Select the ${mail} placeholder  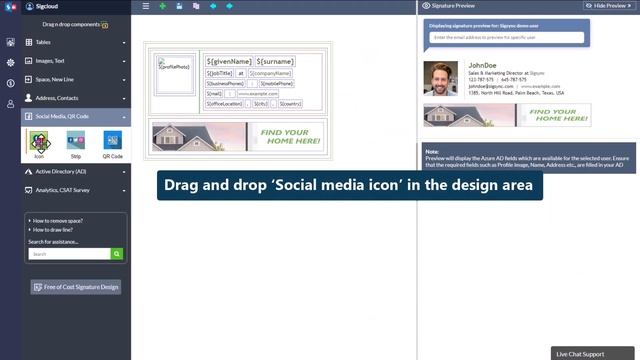click(x=214, y=93)
